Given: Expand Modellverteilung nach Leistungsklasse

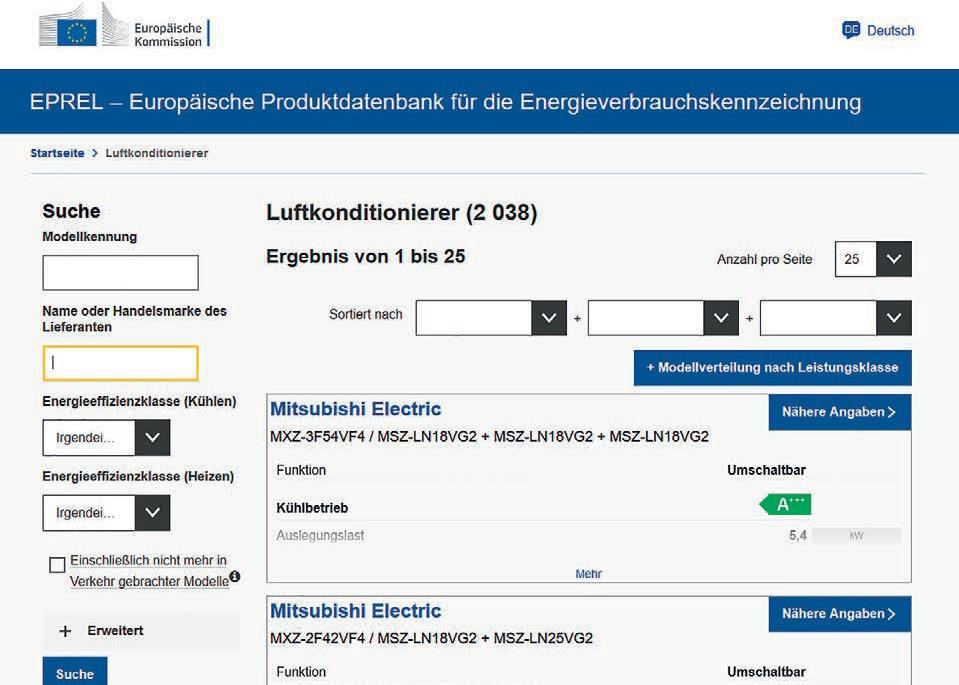Looking at the screenshot, I should tap(772, 368).
